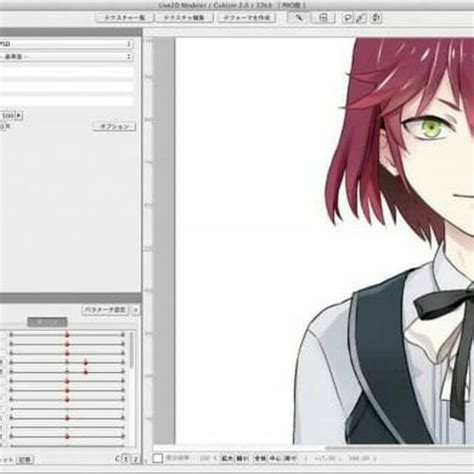This screenshot has width=474, height=474.
Task: Click the fourth slider's right-offset handle
Action: (x=86, y=362)
